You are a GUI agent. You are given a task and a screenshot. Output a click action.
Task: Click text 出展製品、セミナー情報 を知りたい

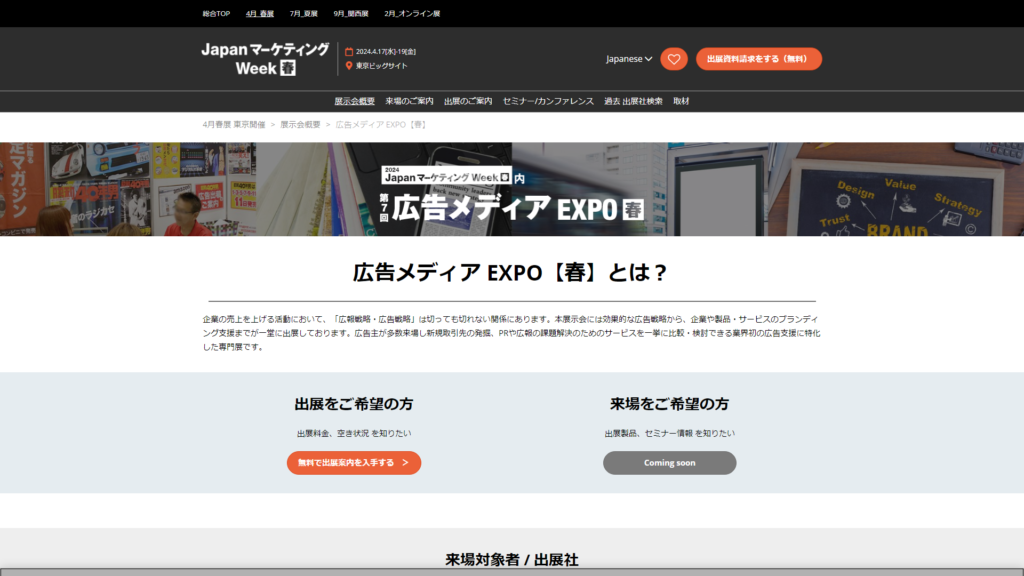pyautogui.click(x=669, y=434)
